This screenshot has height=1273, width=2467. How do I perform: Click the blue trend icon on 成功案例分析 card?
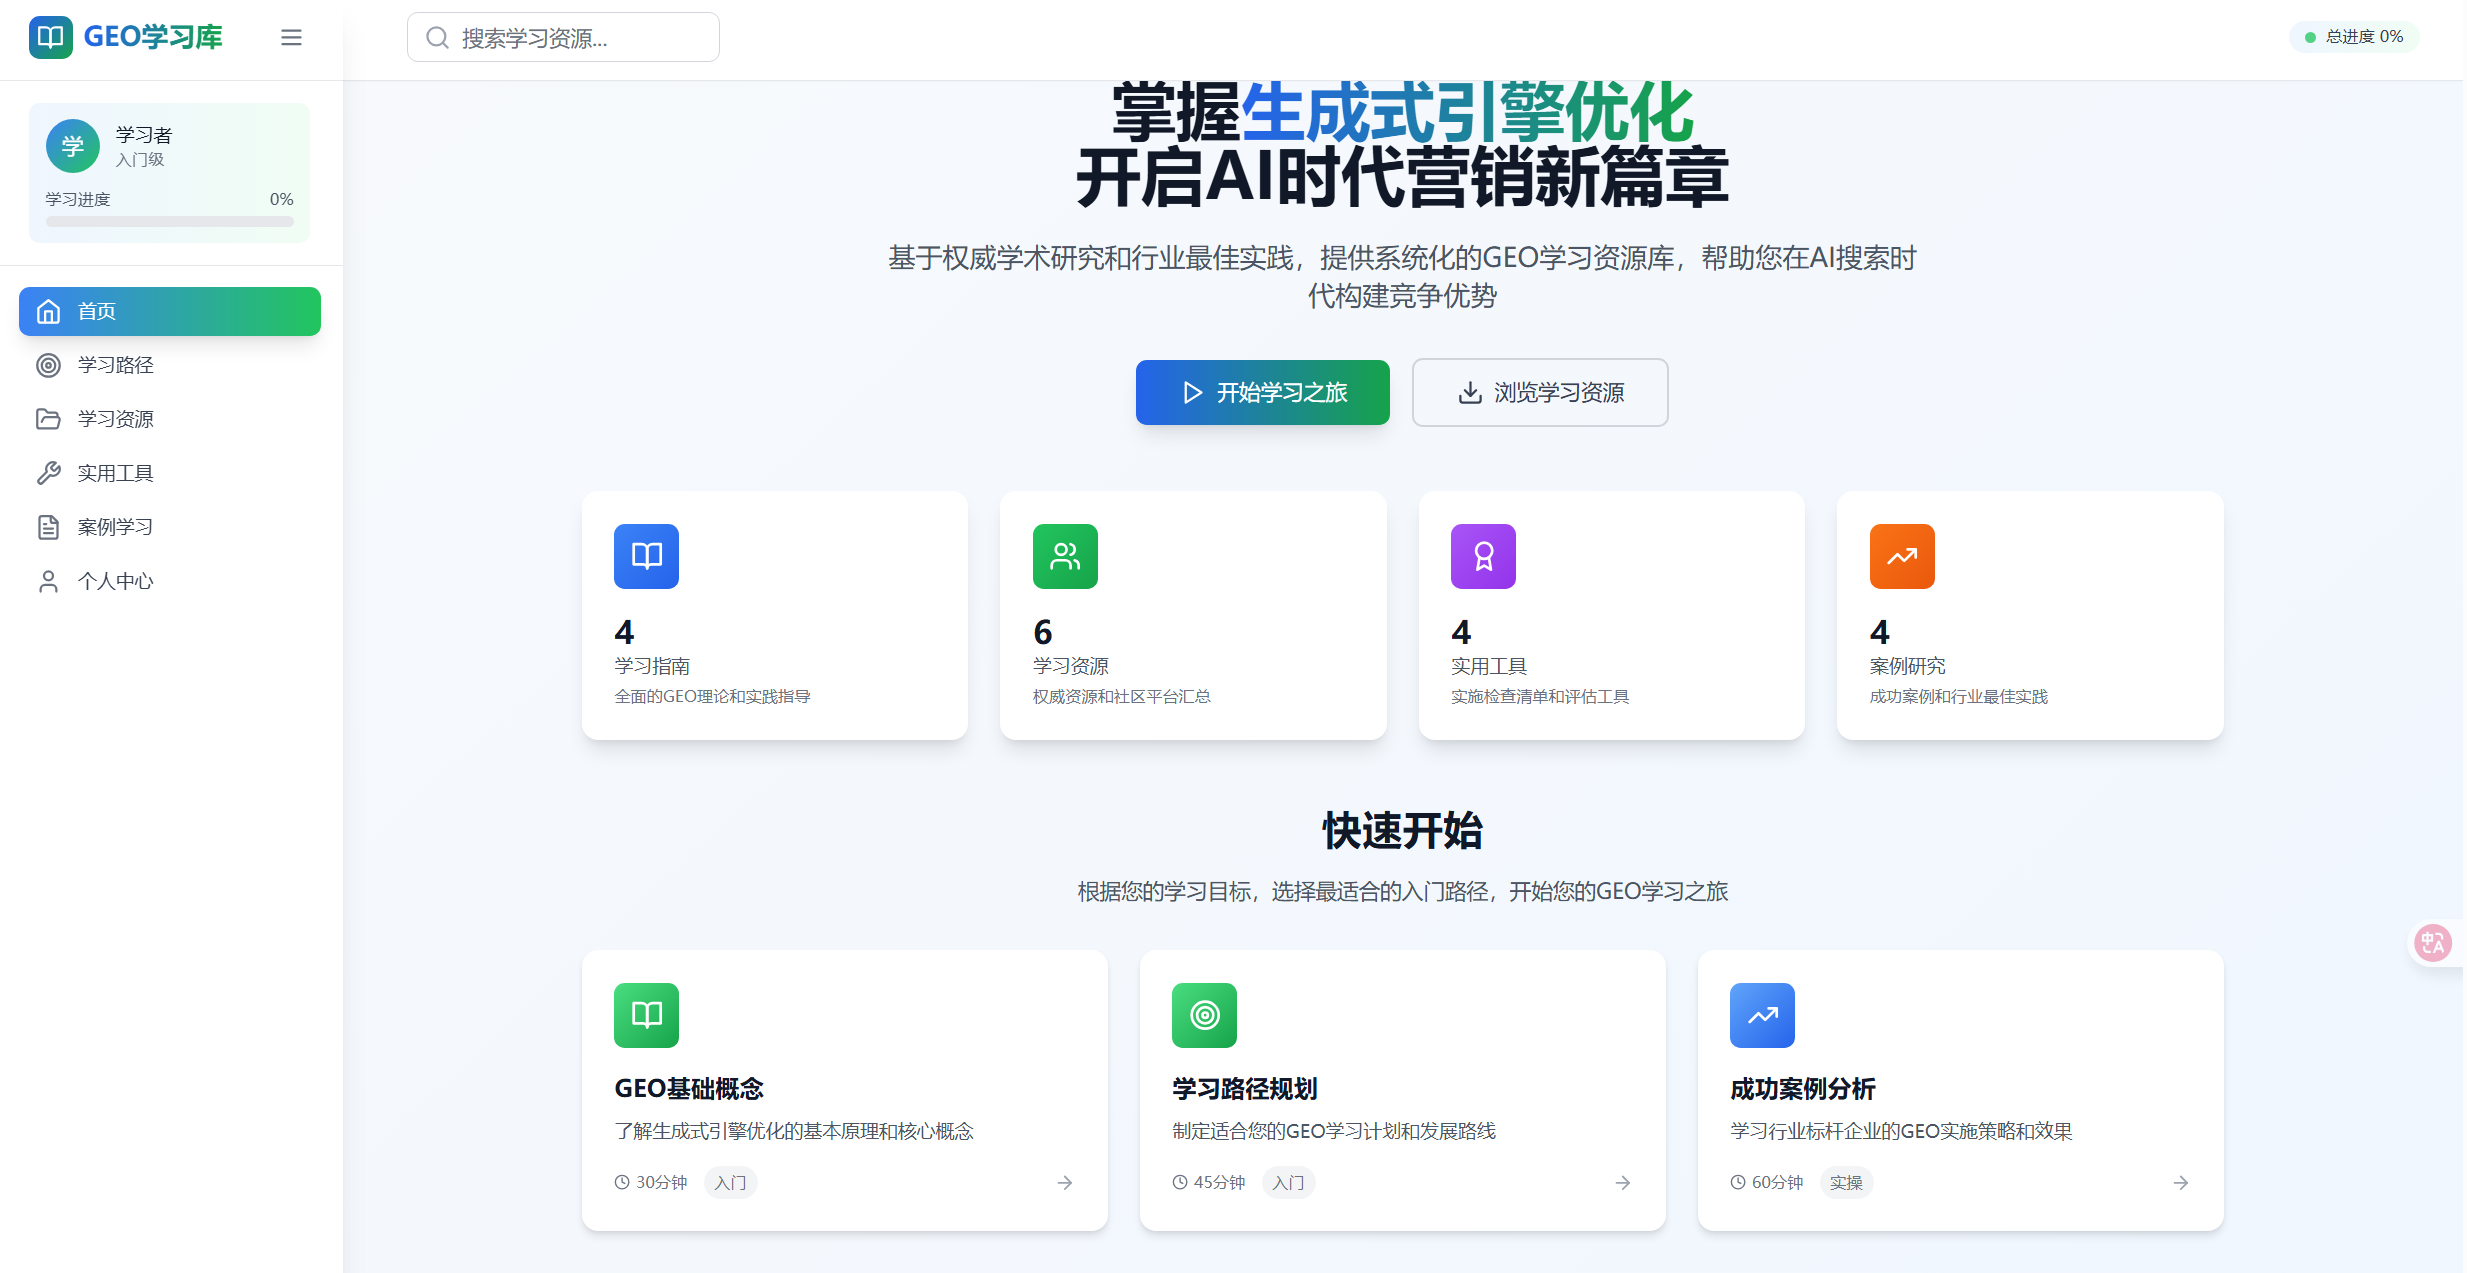pyautogui.click(x=1762, y=1015)
